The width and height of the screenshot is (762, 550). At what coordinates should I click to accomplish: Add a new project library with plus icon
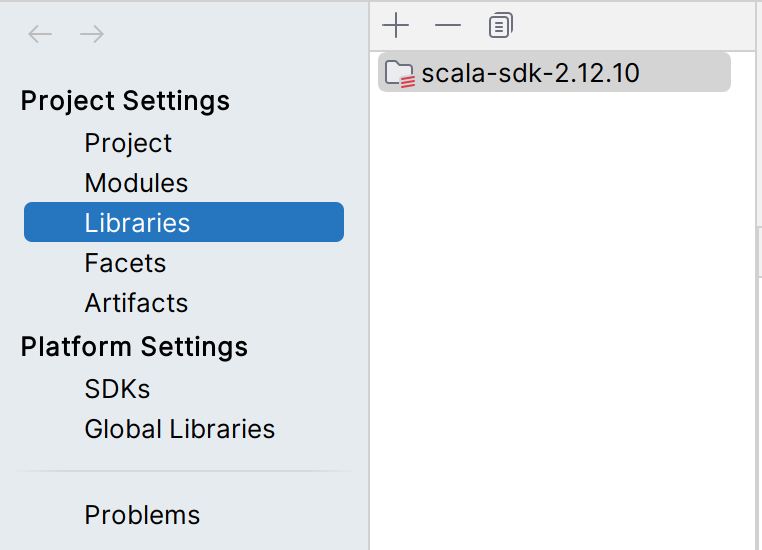pyautogui.click(x=397, y=25)
